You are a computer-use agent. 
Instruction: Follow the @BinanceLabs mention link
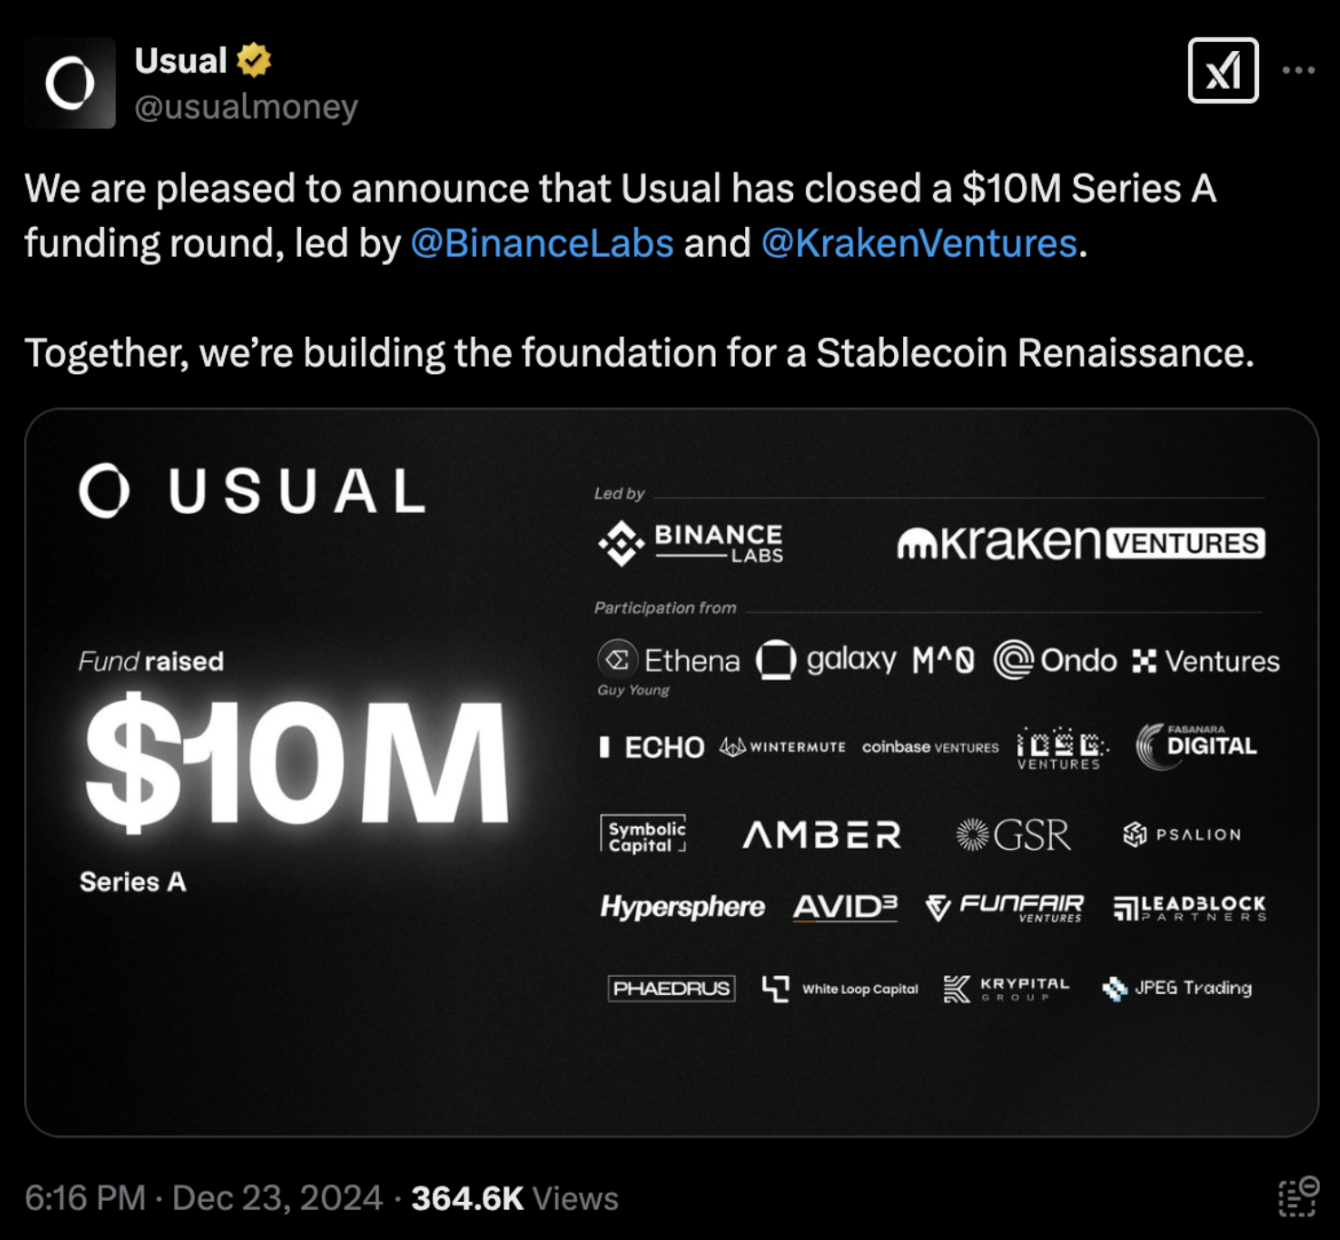542,243
